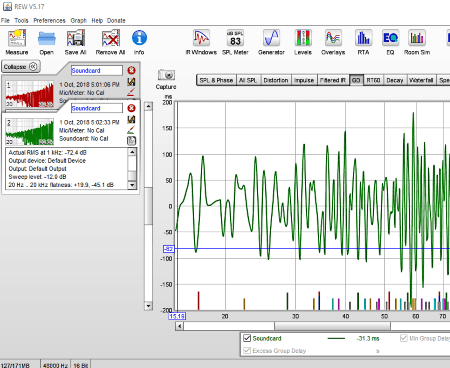Viewport: 450px width, 368px height.
Task: Click notes box down arrow
Action: click(132, 185)
